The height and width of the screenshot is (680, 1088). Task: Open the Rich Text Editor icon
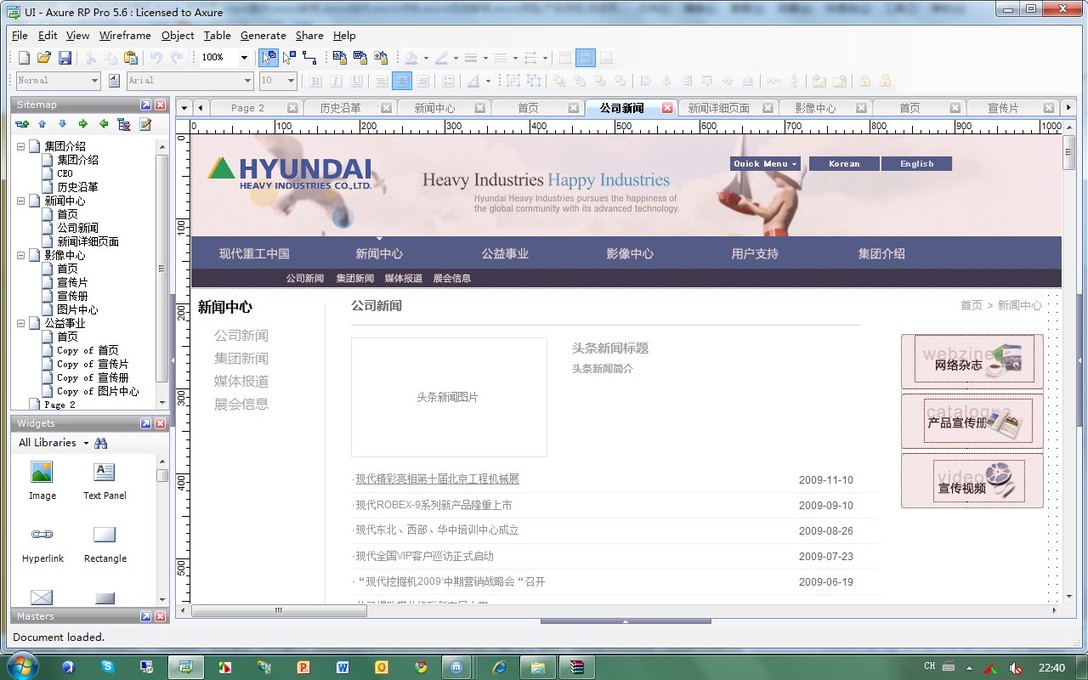pyautogui.click(x=114, y=80)
